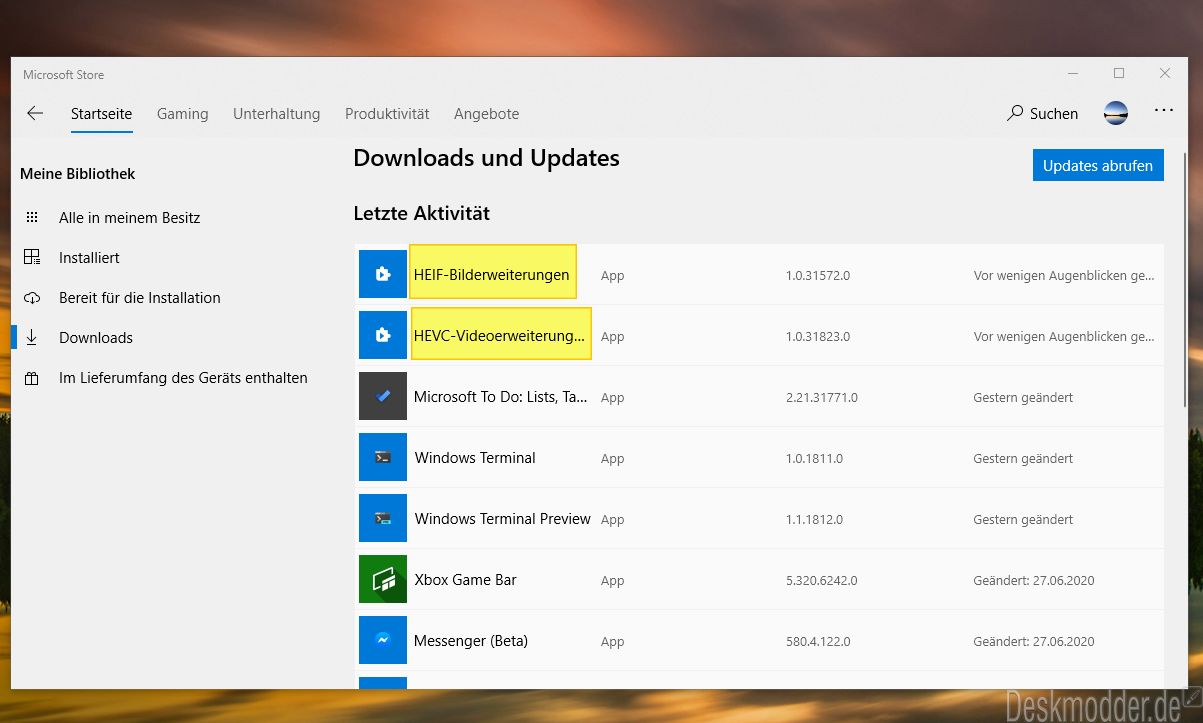
Task: Click the Windows Terminal Preview icon
Action: (x=383, y=518)
